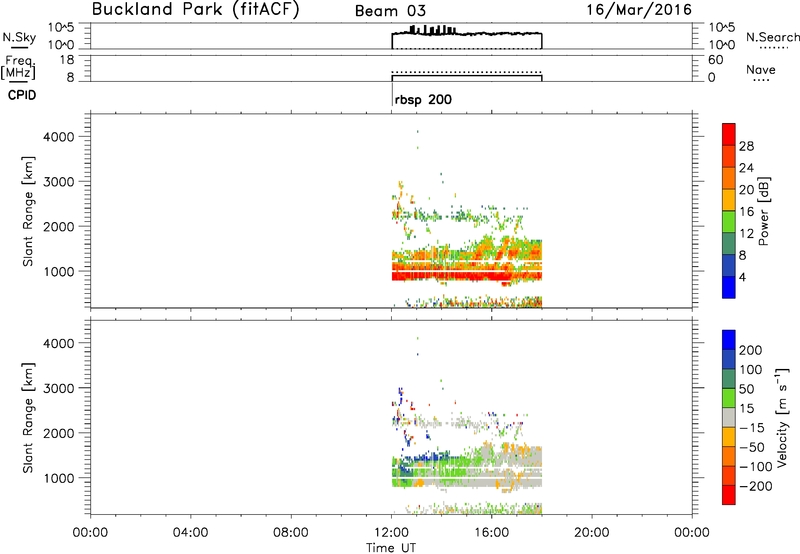The width and height of the screenshot is (800, 554).
Task: Click the '60' Nave axis tick
Action: point(715,60)
